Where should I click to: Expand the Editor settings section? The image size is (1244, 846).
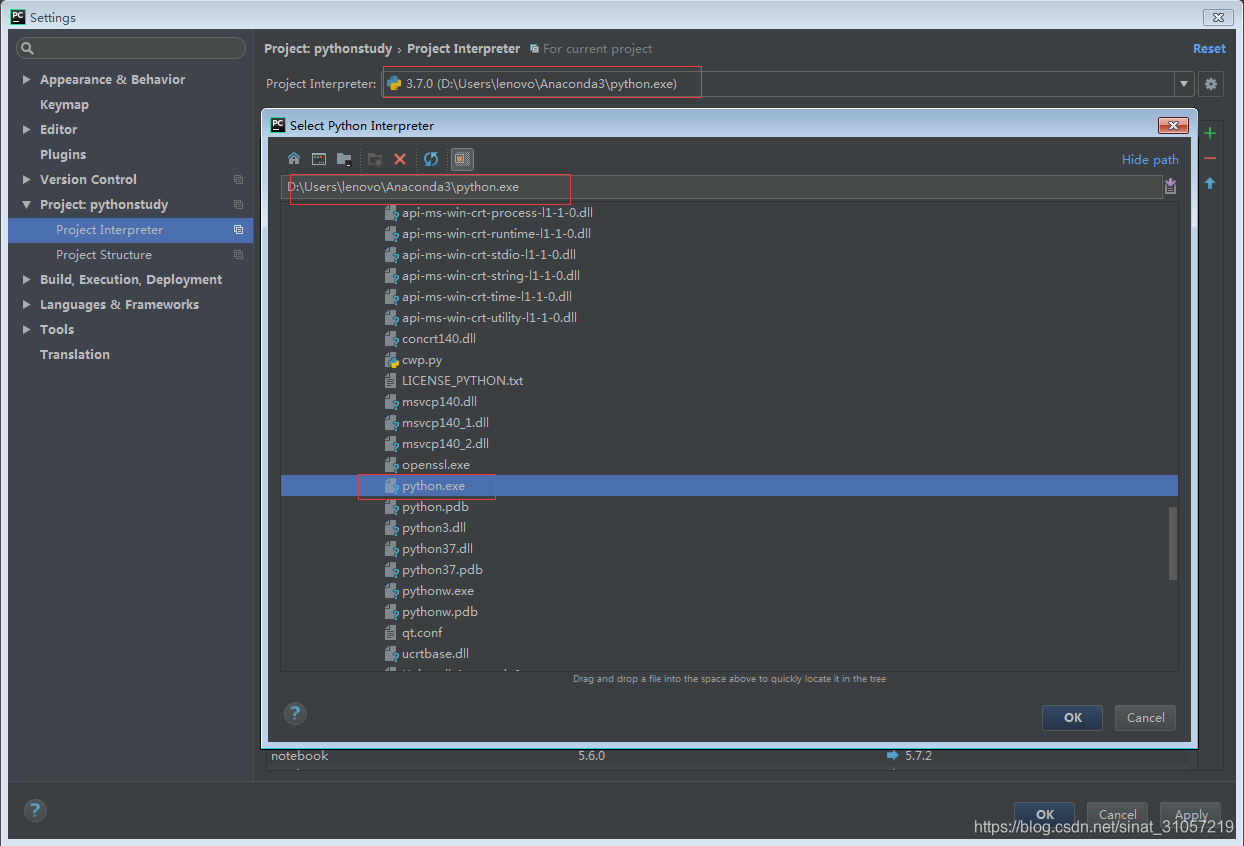click(x=26, y=129)
